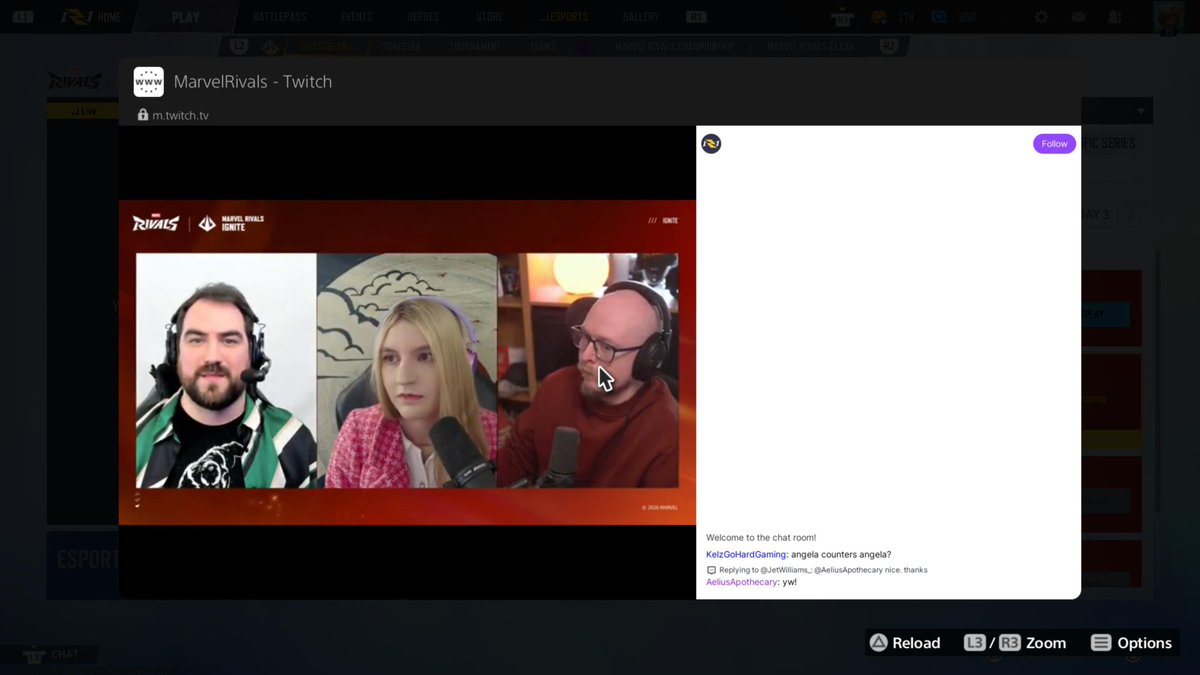1200x675 pixels.
Task: Click the L1 shoulder prompt in top bar
Action: (24, 17)
